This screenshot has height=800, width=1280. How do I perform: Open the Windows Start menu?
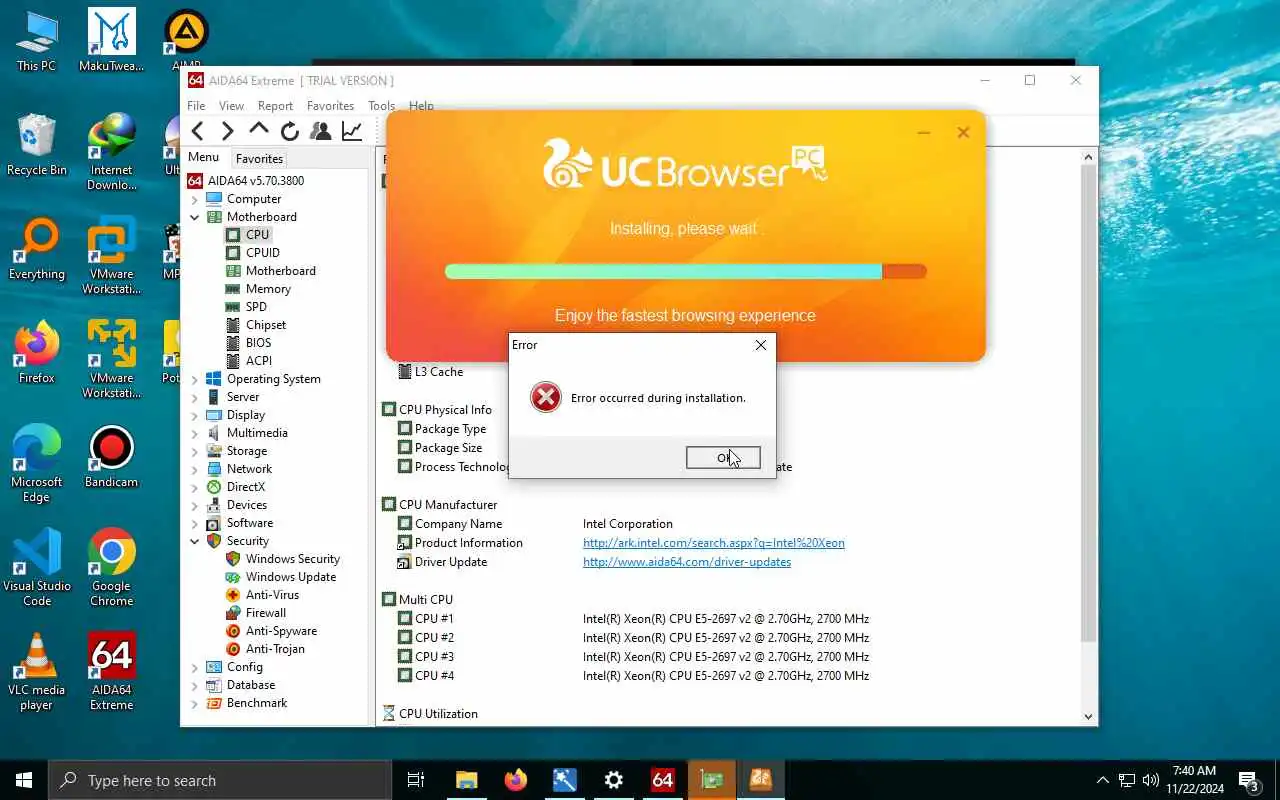(24, 780)
